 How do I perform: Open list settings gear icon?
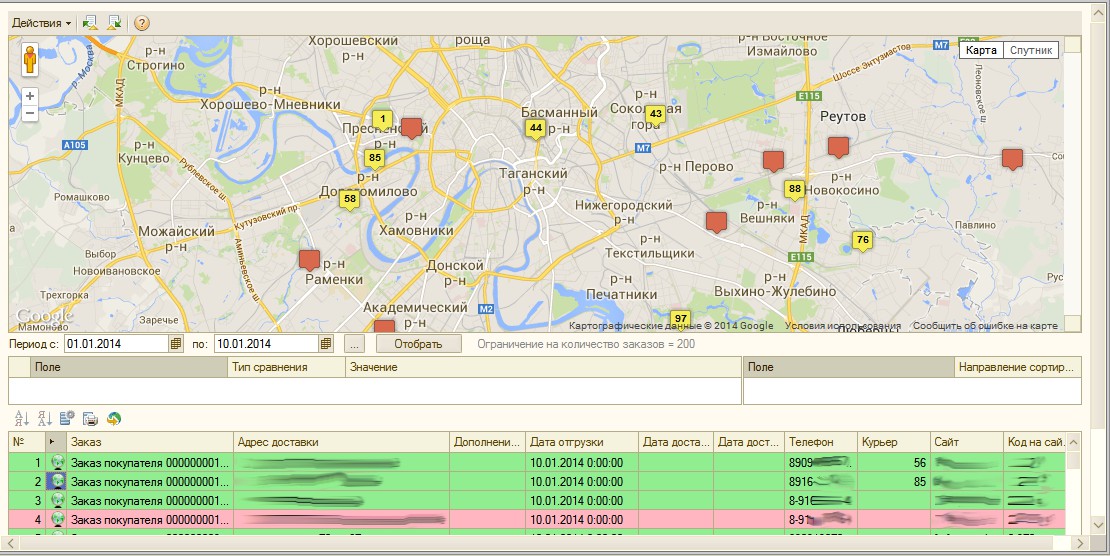(67, 419)
